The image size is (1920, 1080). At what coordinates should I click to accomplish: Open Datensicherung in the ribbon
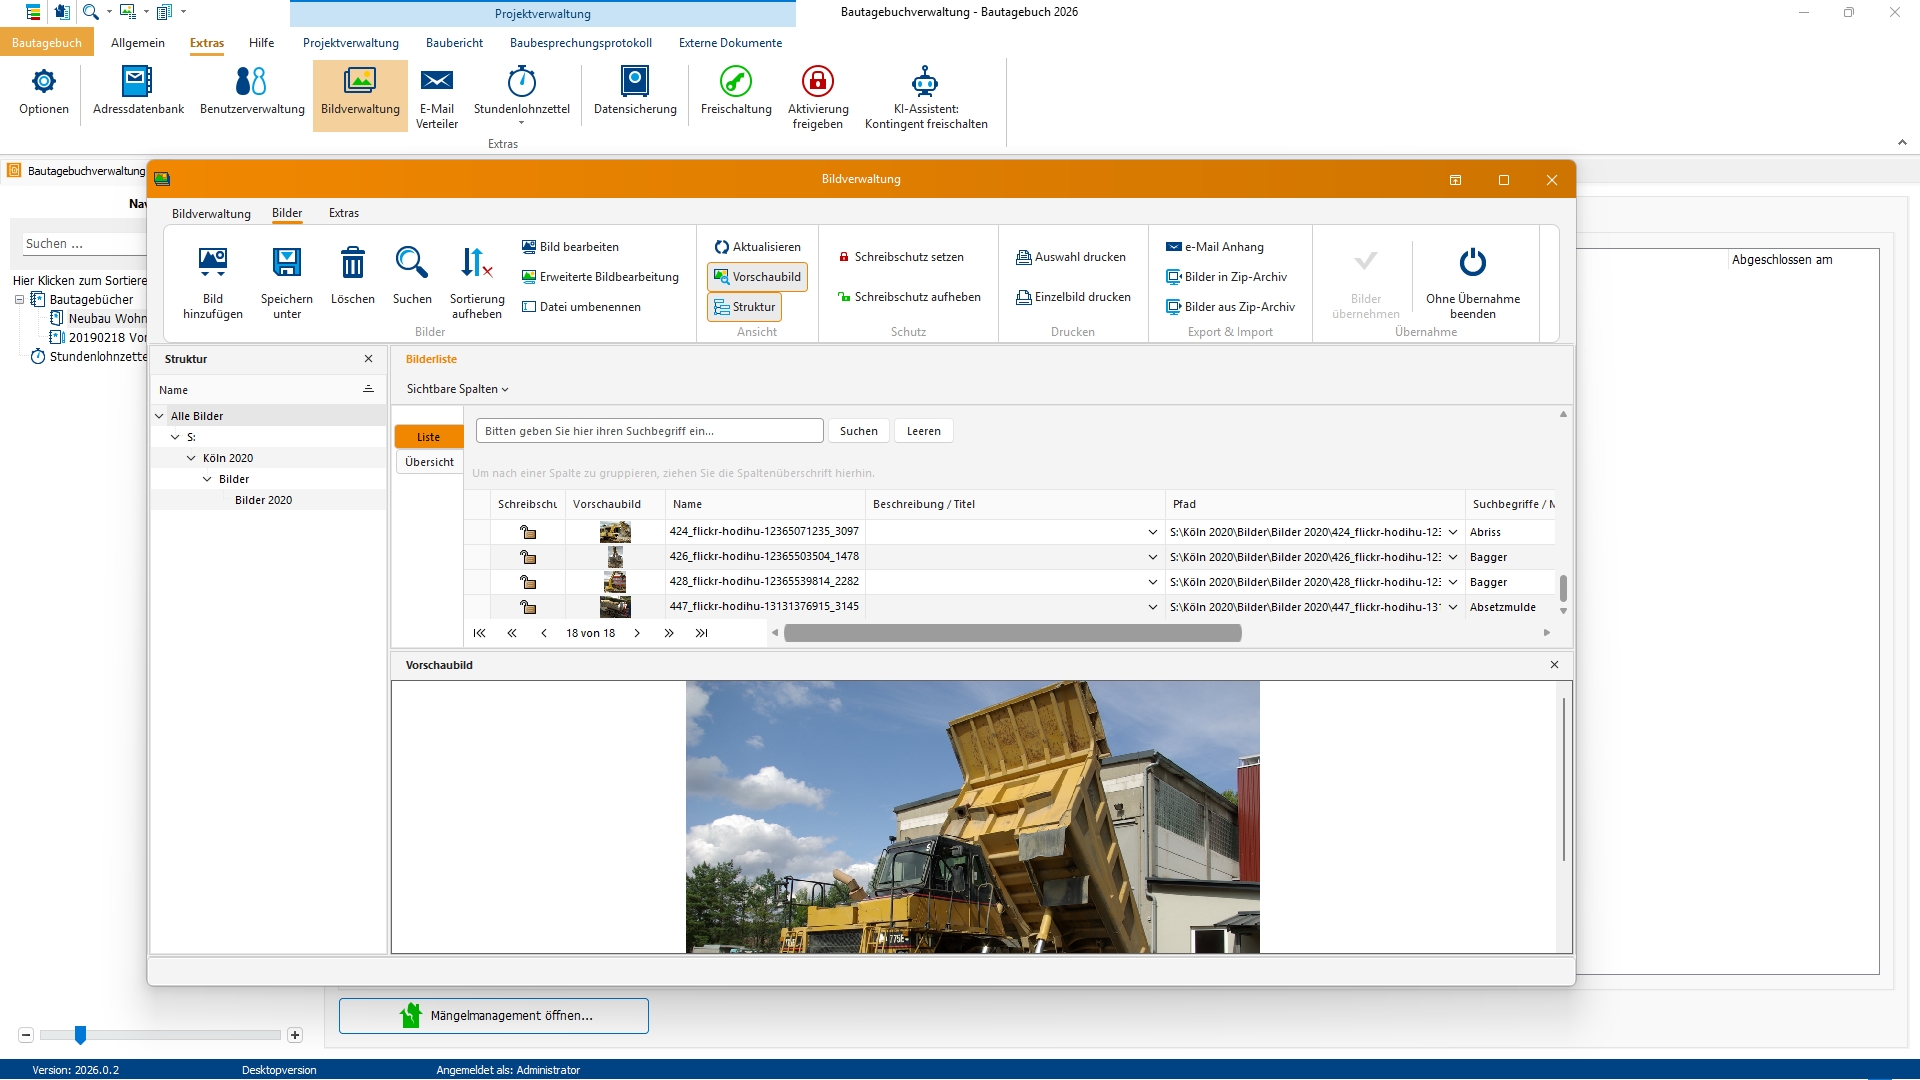pos(634,81)
